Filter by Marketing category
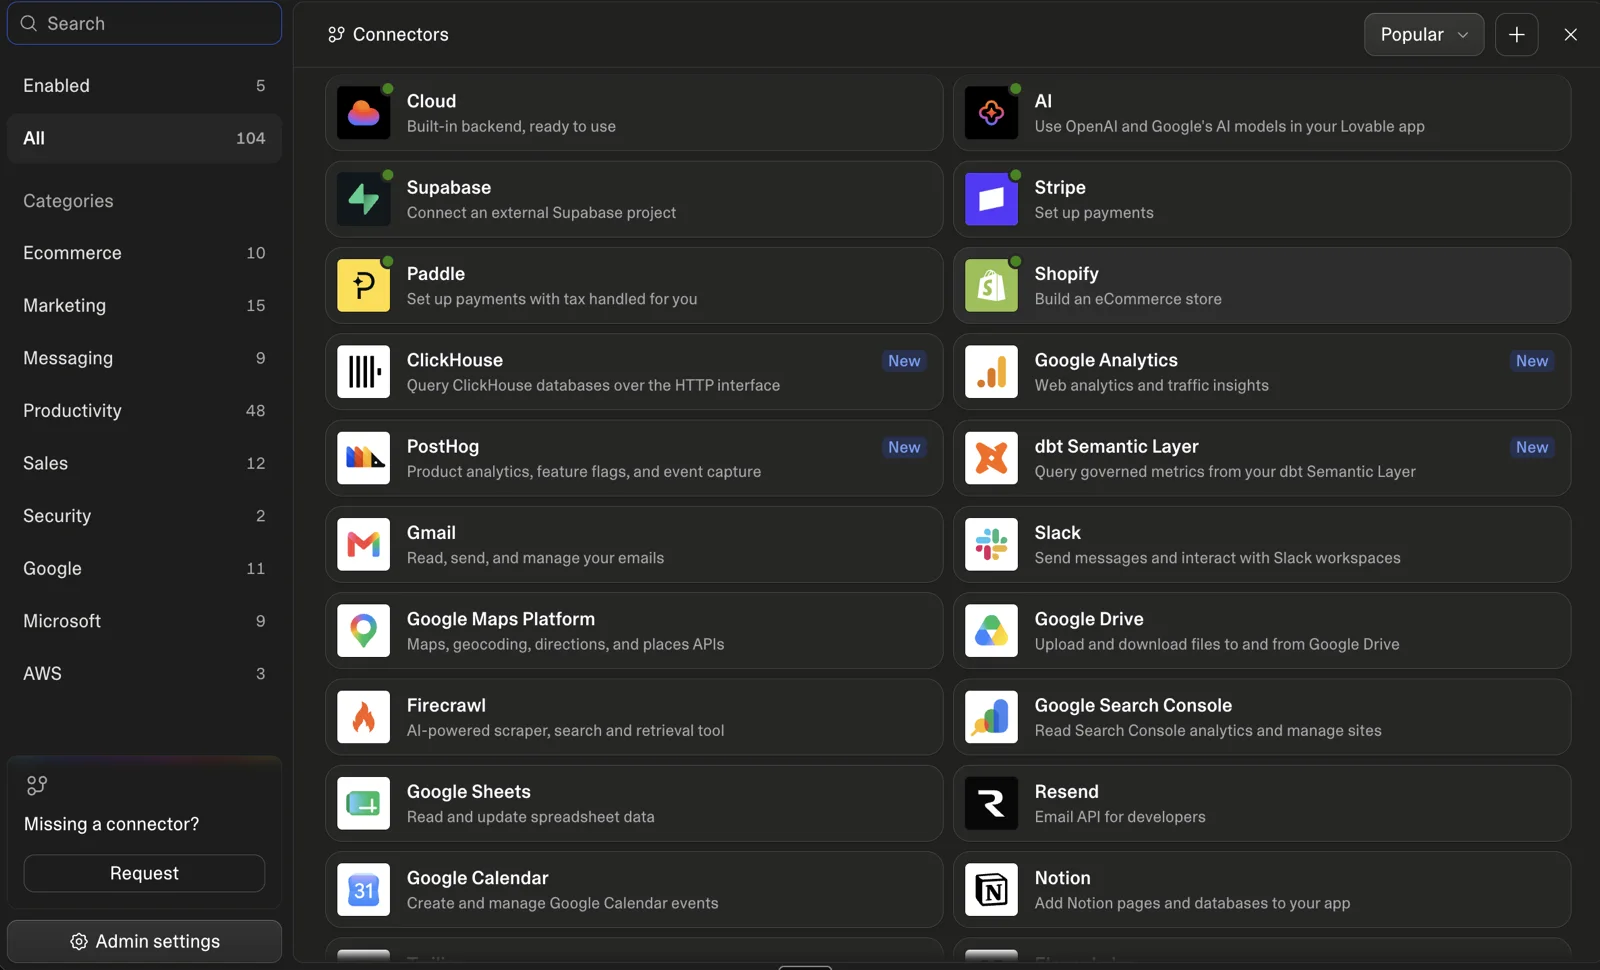 click(144, 306)
